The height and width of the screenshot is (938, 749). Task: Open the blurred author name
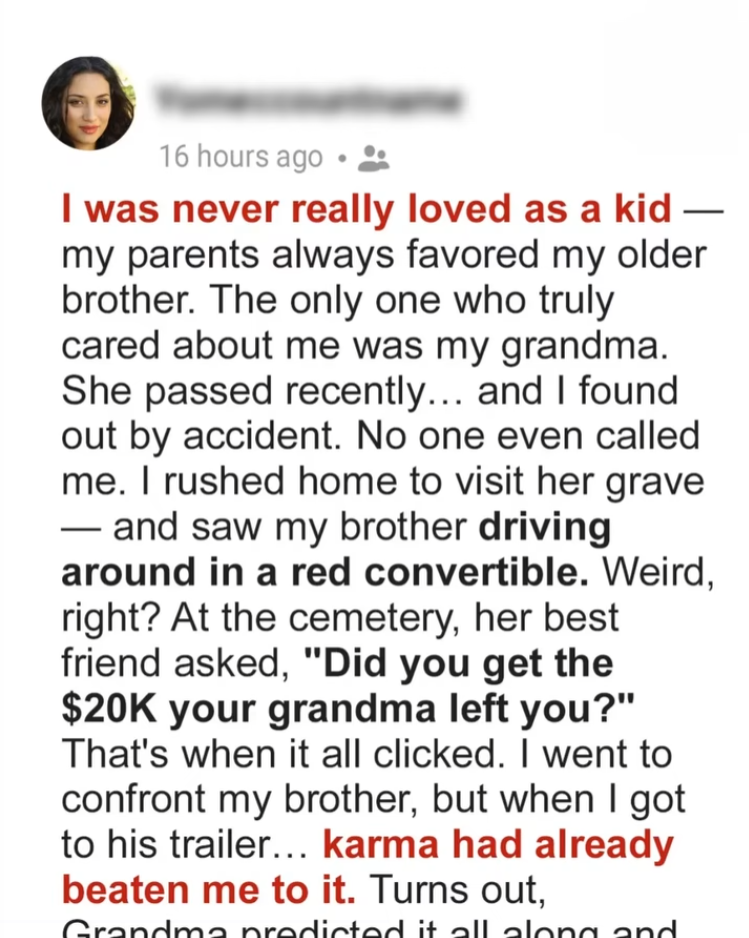pos(309,101)
